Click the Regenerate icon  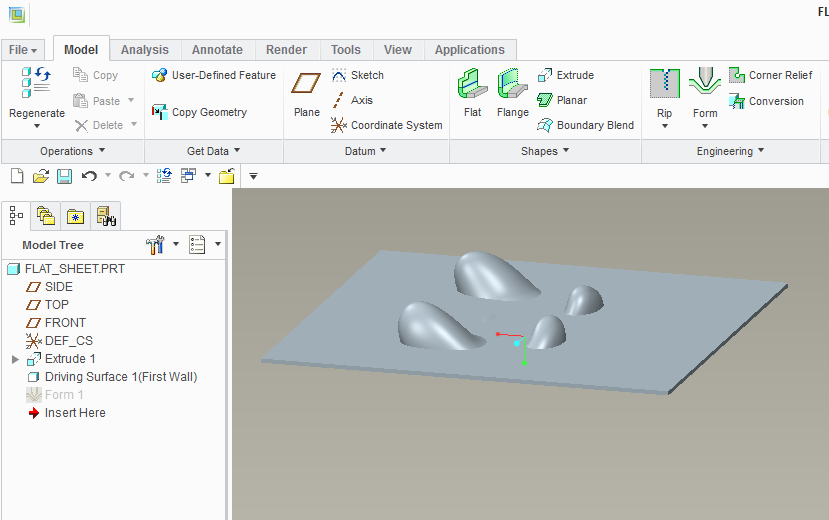coord(36,82)
